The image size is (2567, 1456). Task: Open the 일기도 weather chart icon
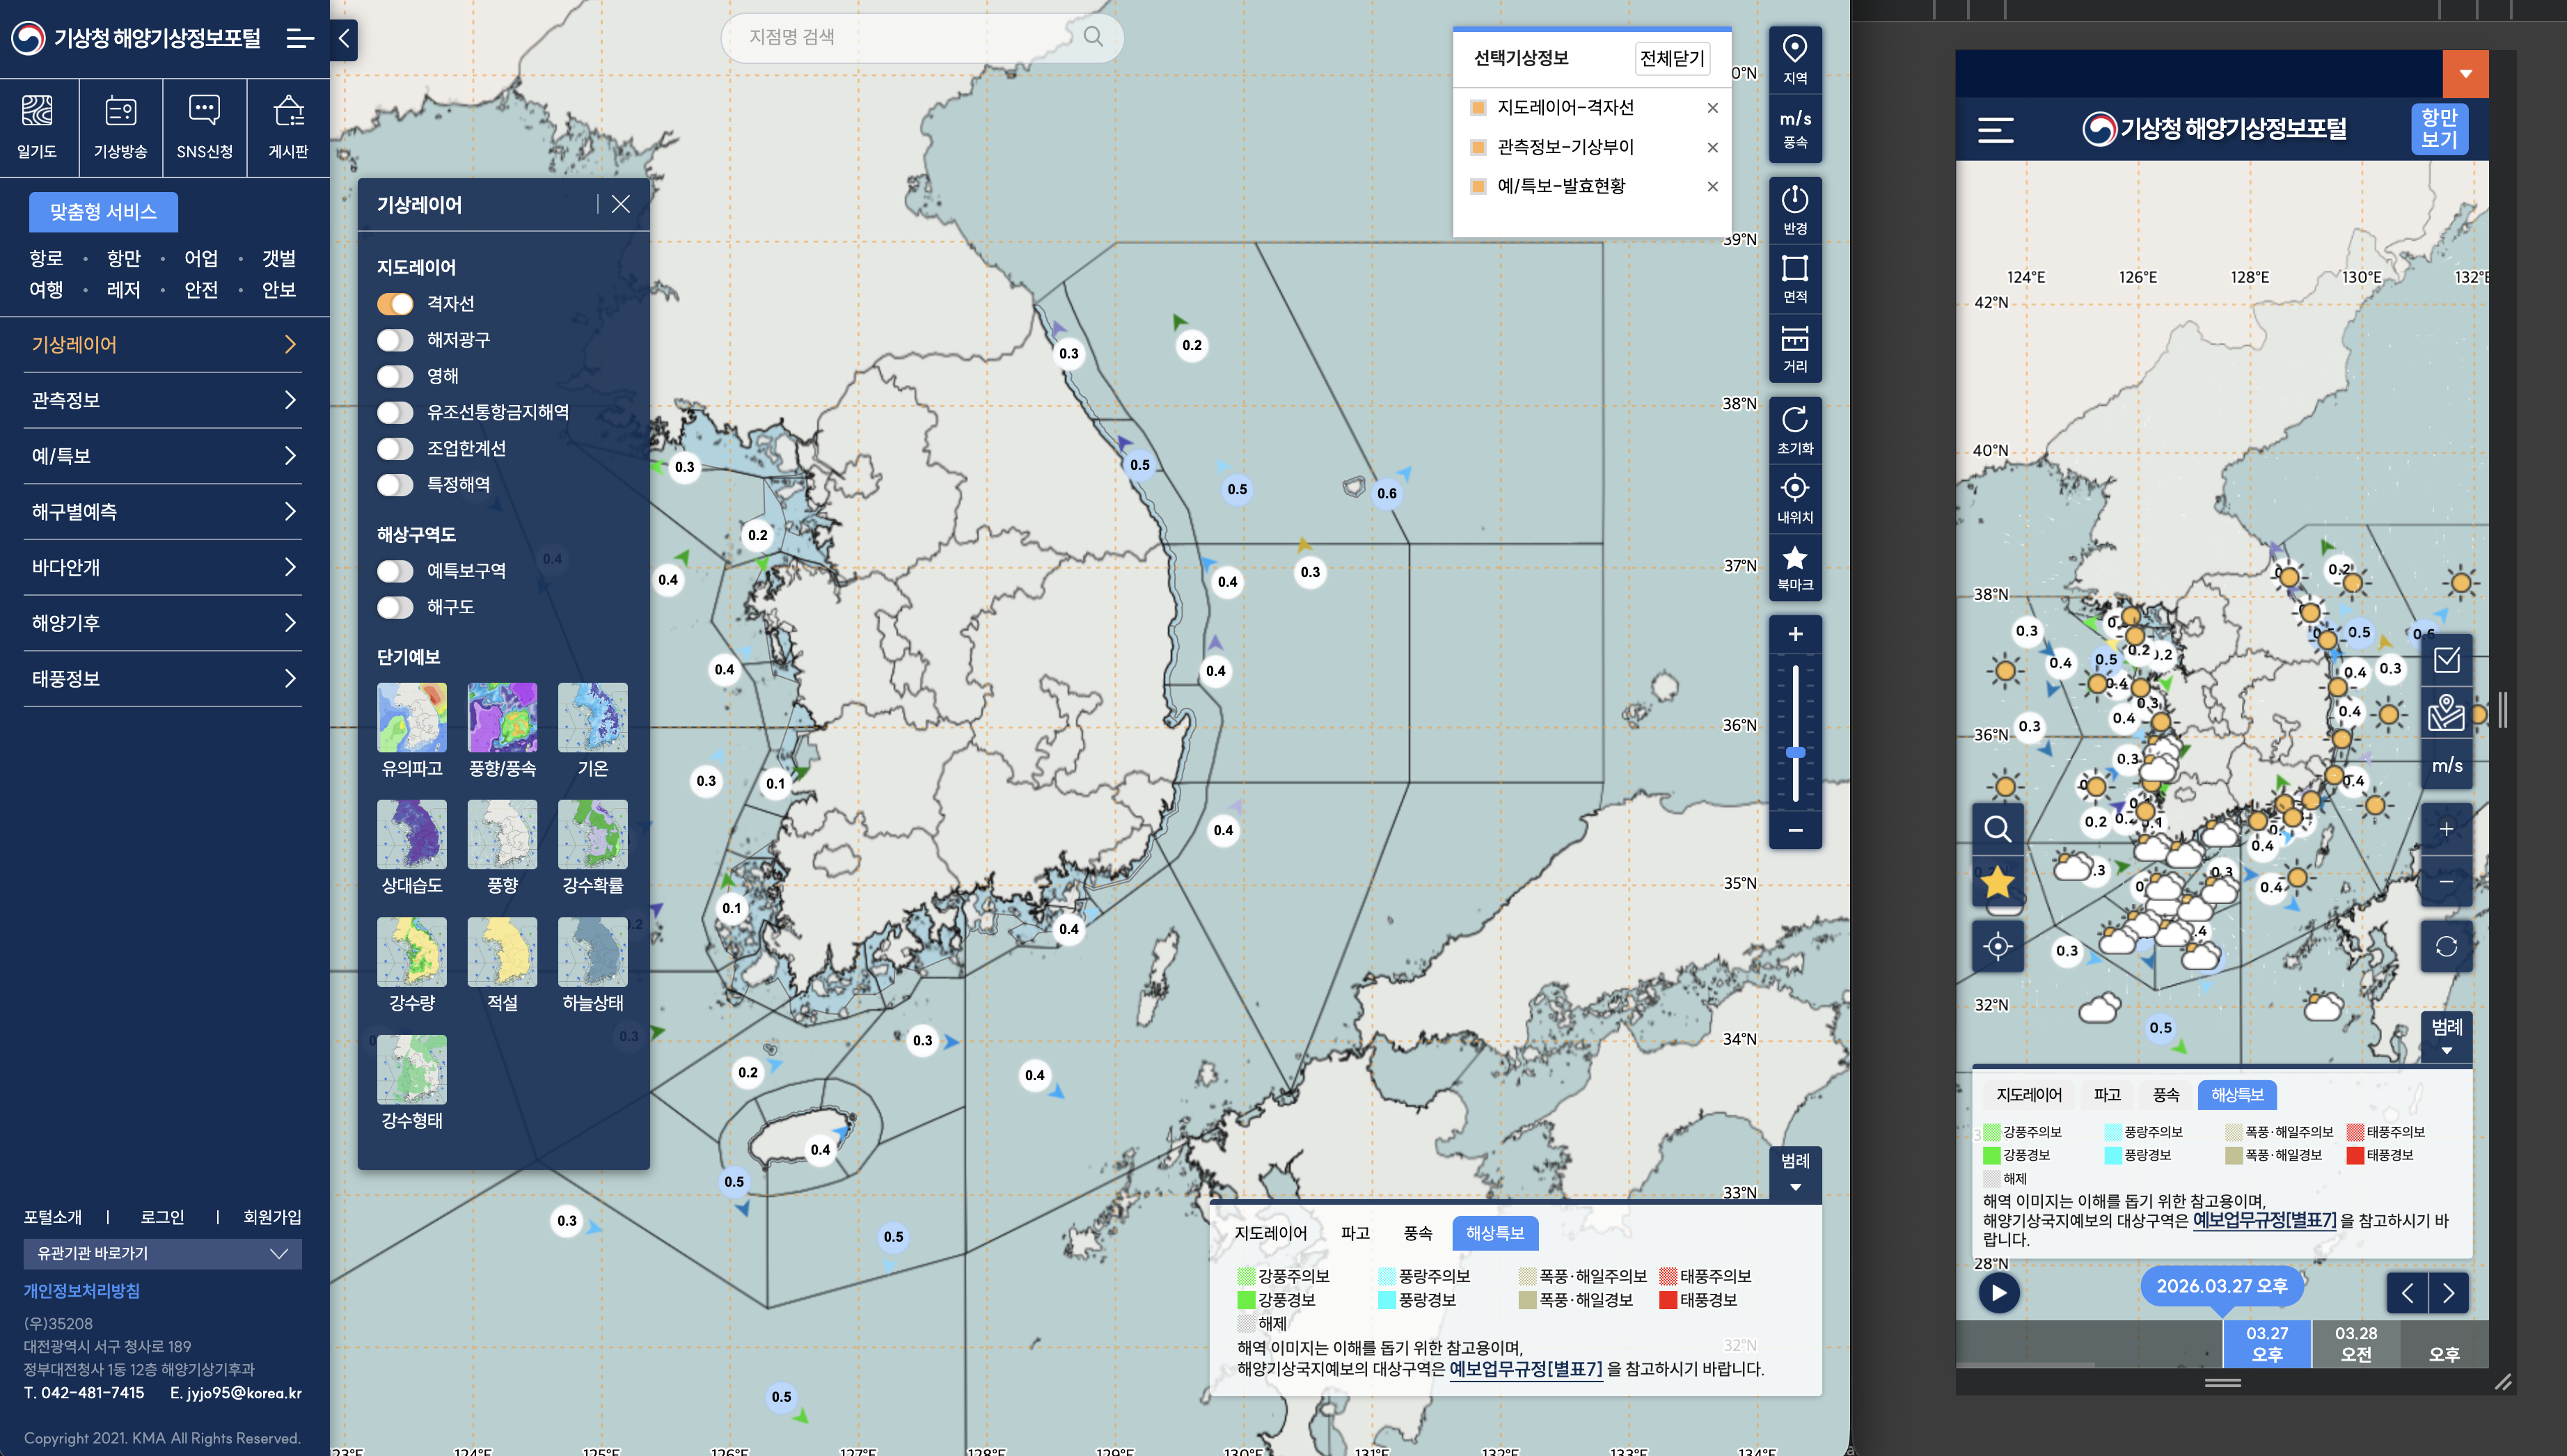tap(37, 112)
